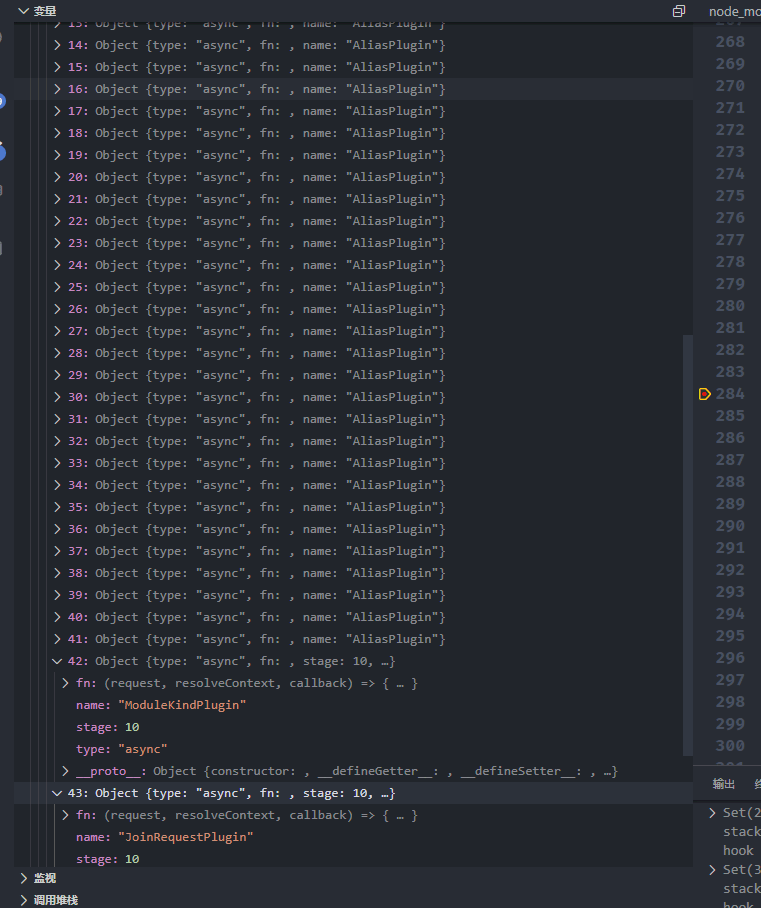Click the variables panel vertical scrollbar
Viewport: 761px width, 908px height.
coord(687,545)
